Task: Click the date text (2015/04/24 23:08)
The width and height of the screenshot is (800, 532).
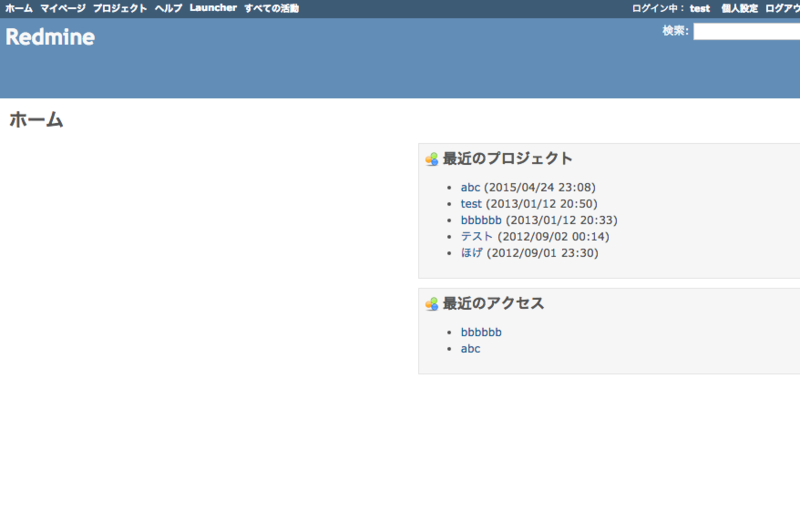Action: point(540,187)
